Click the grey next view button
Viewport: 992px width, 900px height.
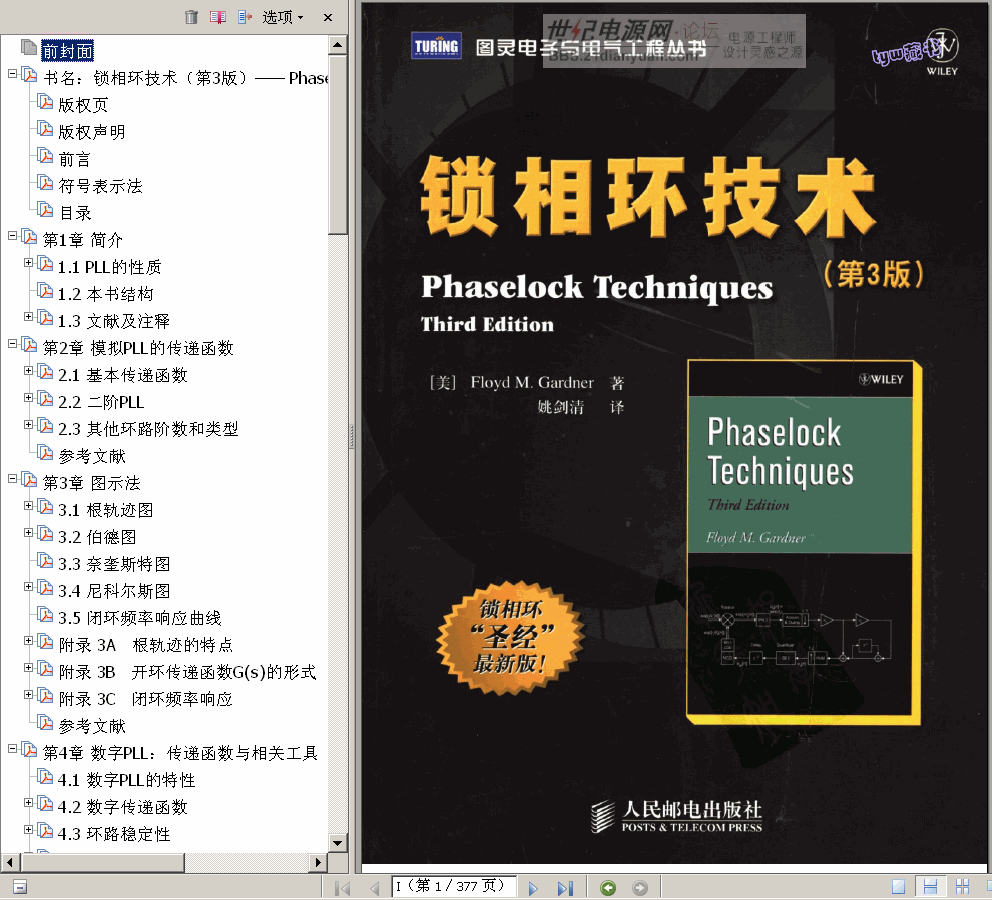(x=640, y=888)
